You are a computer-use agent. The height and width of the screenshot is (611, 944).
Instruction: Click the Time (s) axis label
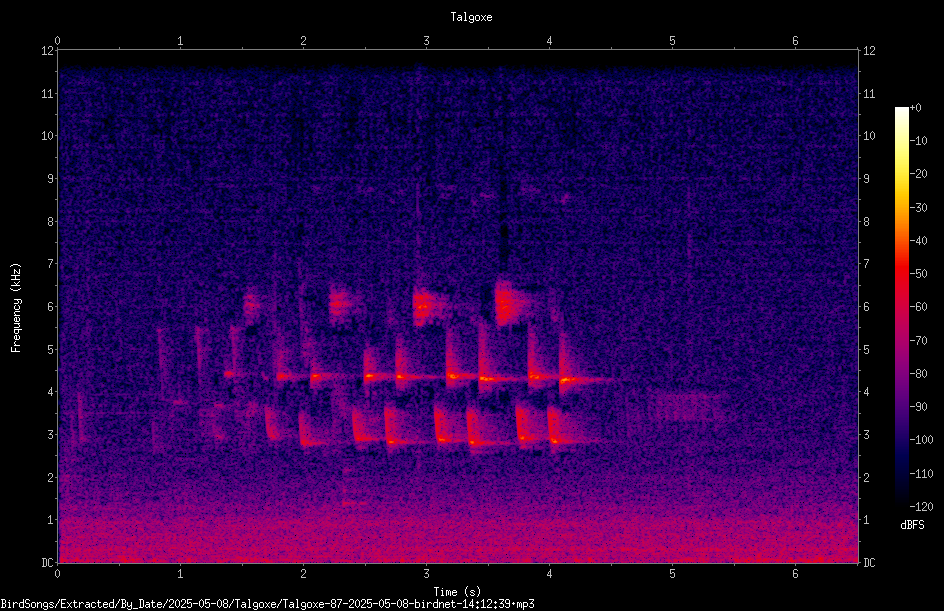tap(457, 592)
